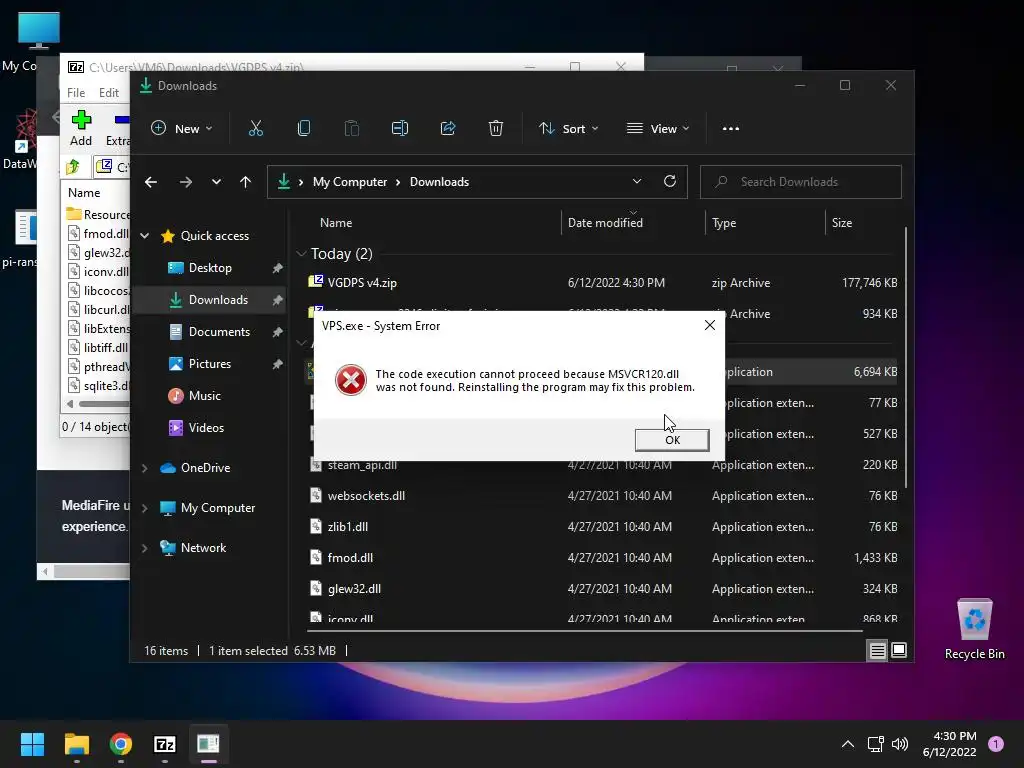Go back with the left arrow
The width and height of the screenshot is (1024, 768).
tap(151, 182)
